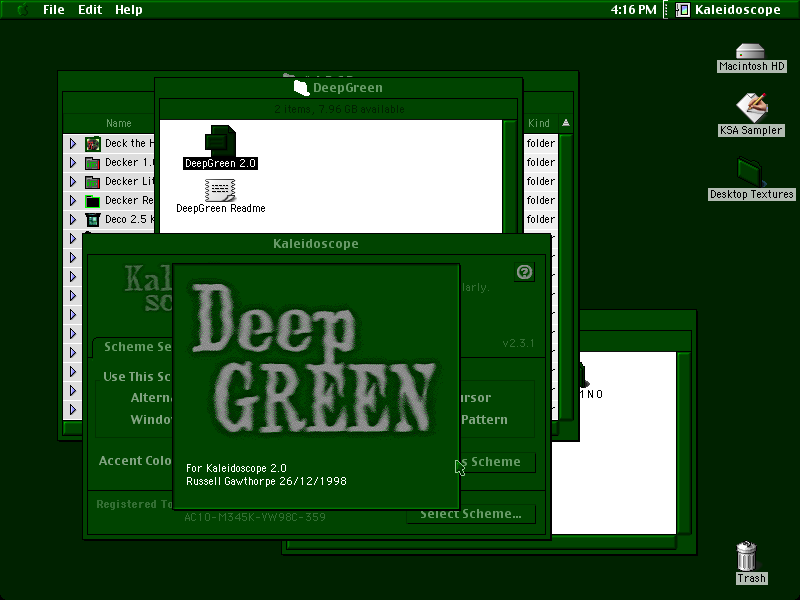Screen dimensions: 800x600
Task: Click the partially hidden 's Scheme' button
Action: 497,462
